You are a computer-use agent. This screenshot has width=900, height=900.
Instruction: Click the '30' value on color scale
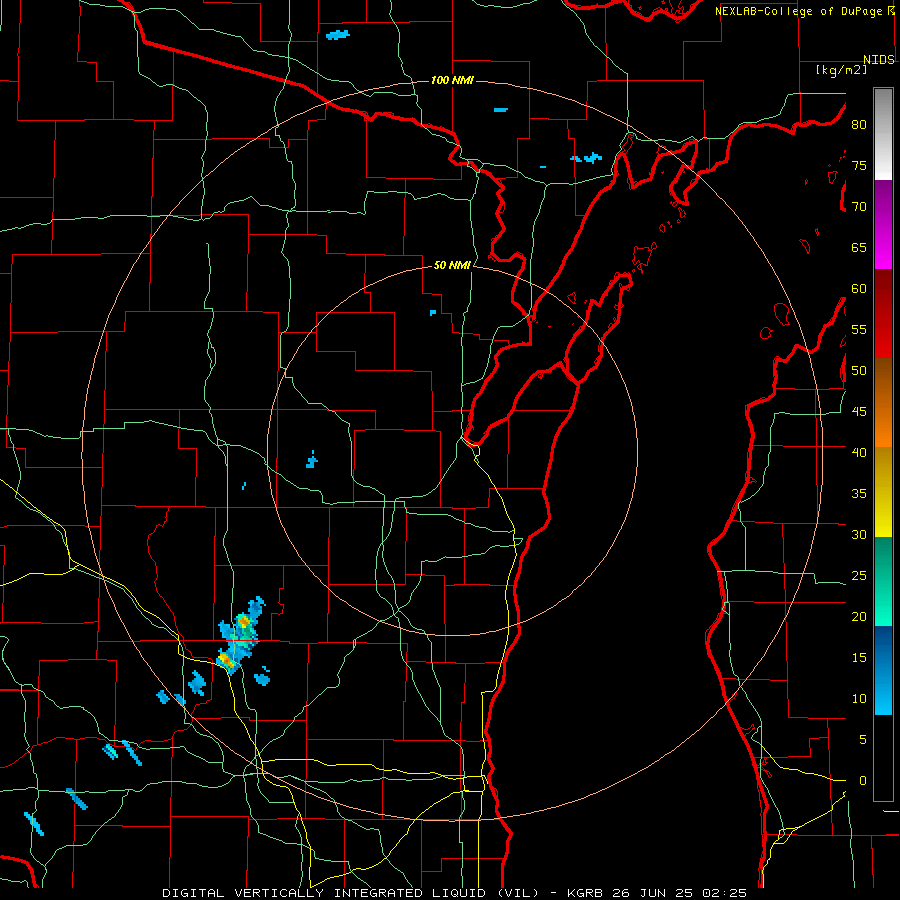pyautogui.click(x=859, y=534)
